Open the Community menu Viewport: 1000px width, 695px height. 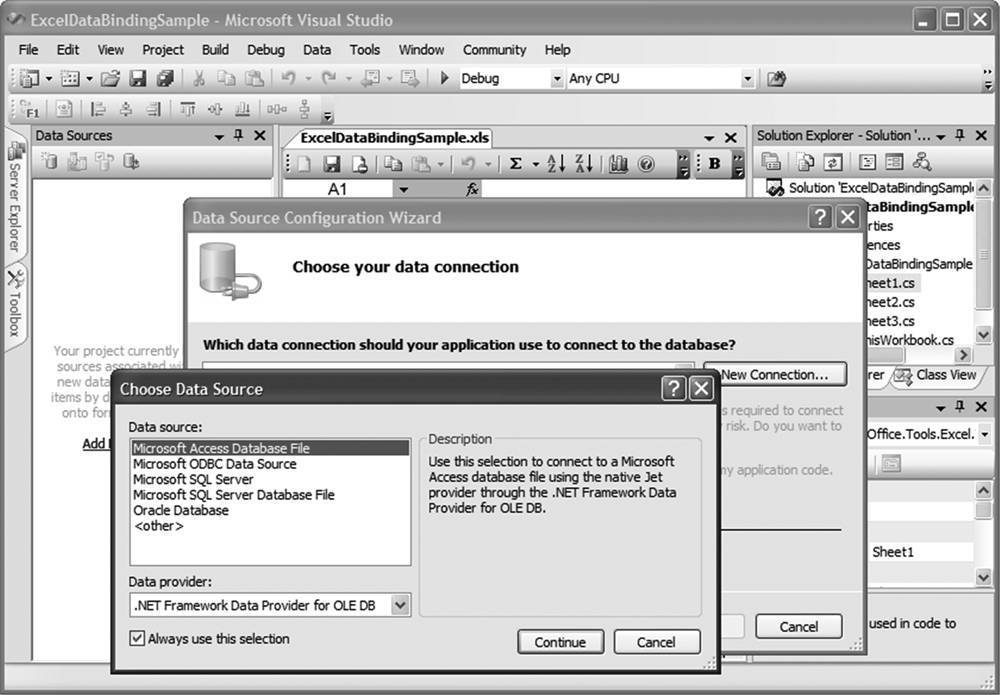coord(494,50)
